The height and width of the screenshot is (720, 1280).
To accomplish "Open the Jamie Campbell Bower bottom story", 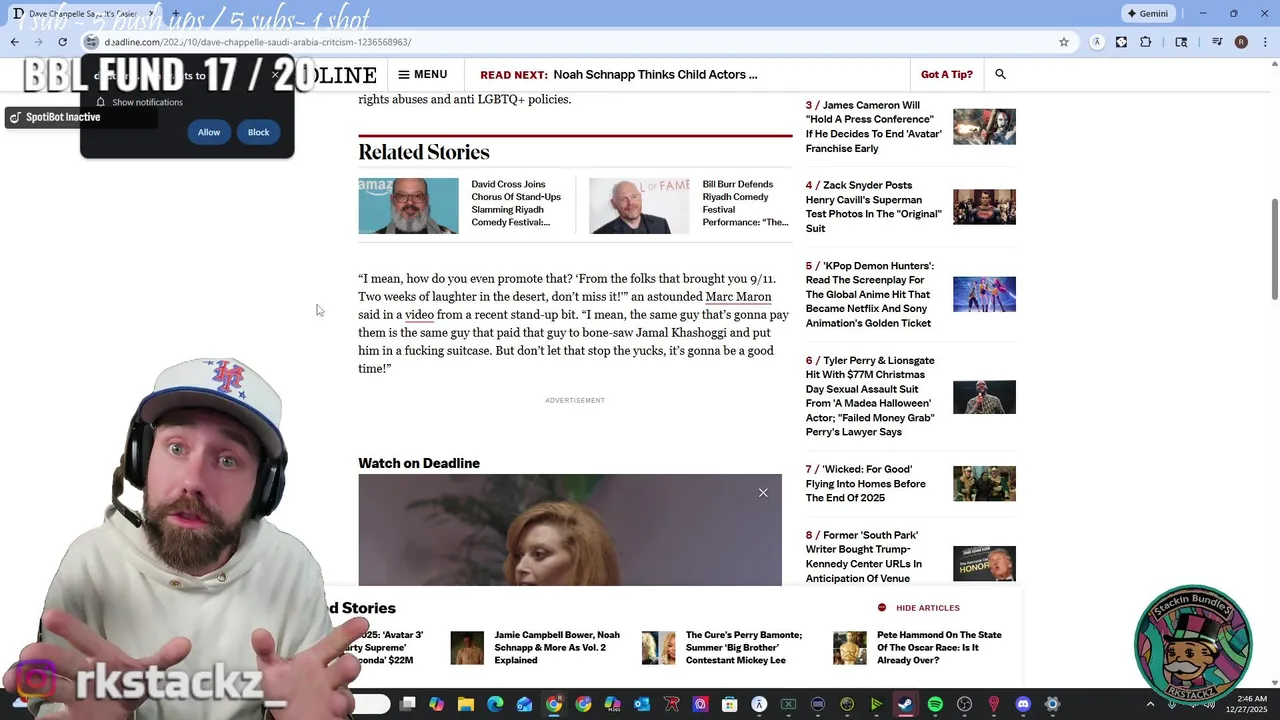I will (x=557, y=647).
